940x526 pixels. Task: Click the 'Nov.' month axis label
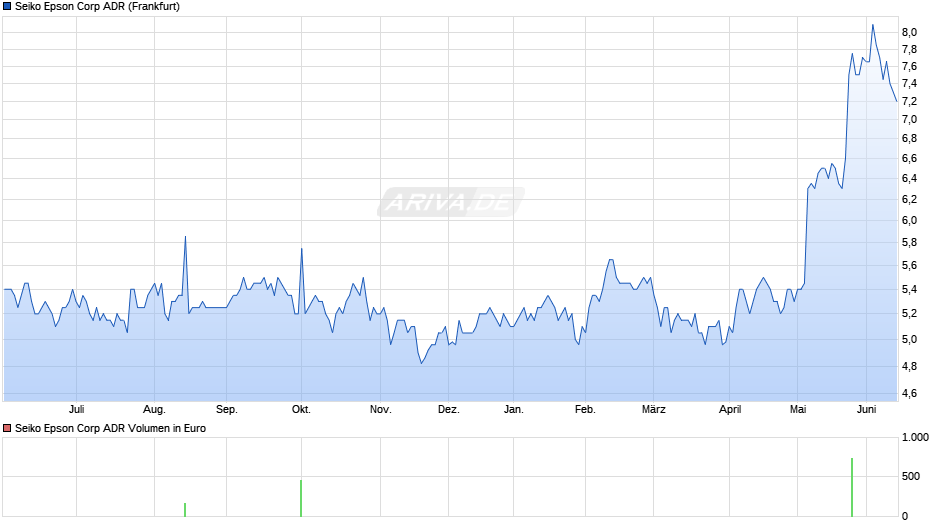point(380,409)
